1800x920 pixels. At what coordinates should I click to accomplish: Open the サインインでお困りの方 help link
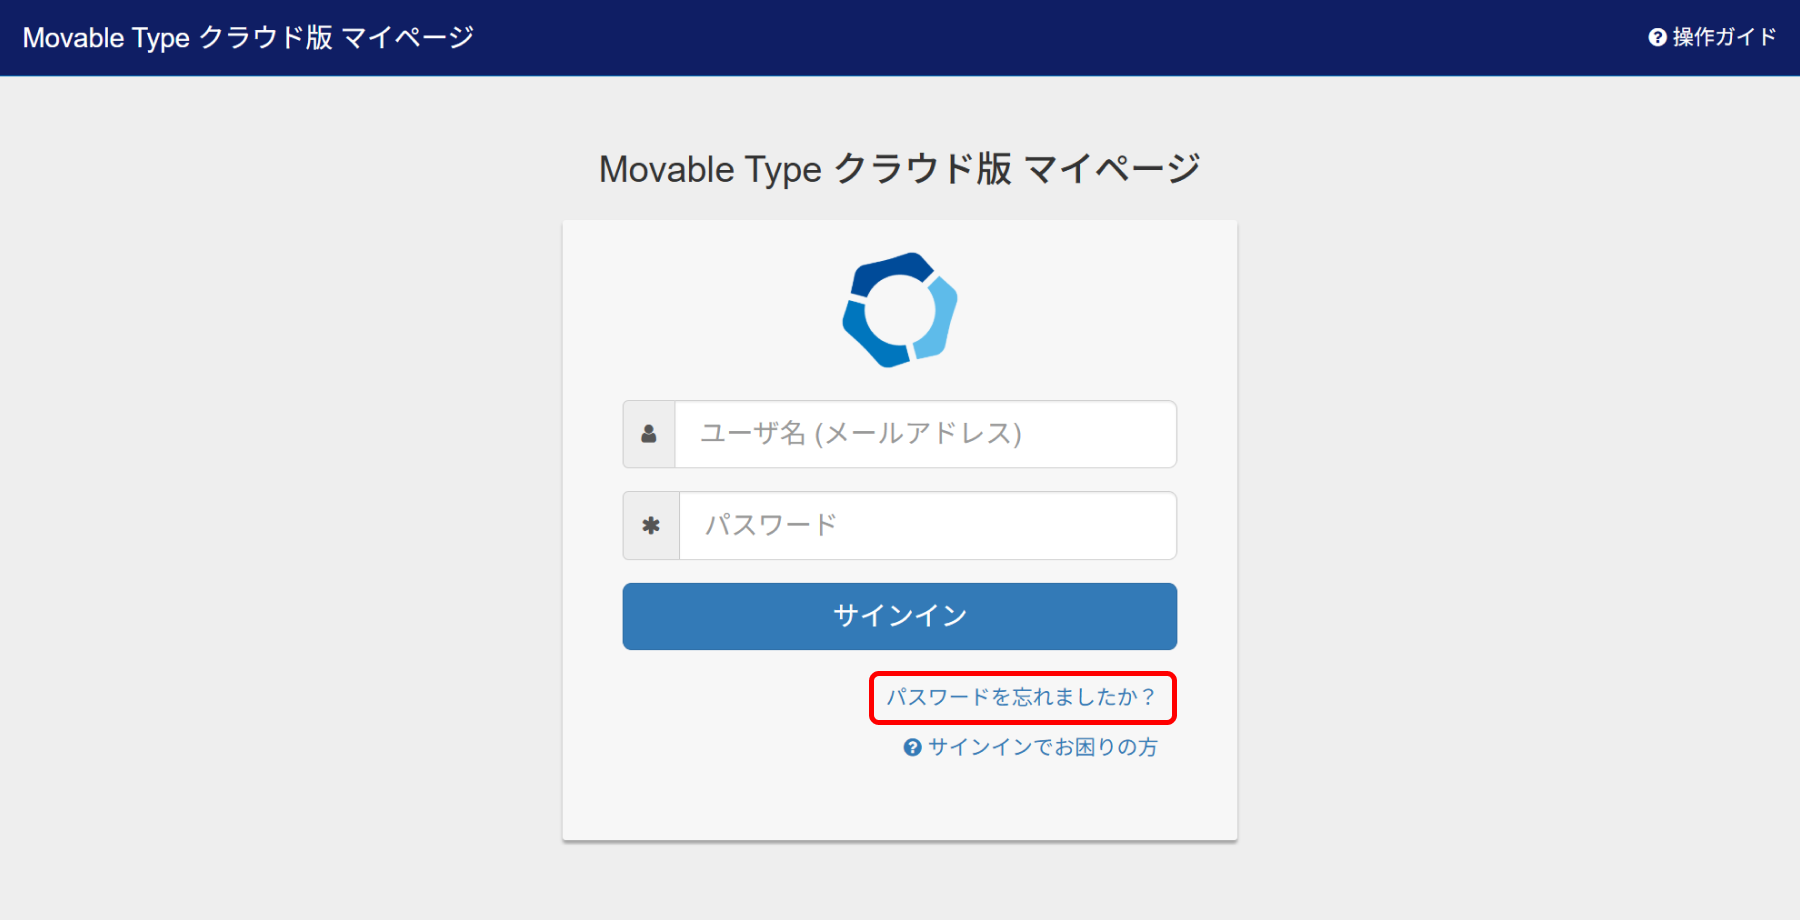tap(1042, 748)
